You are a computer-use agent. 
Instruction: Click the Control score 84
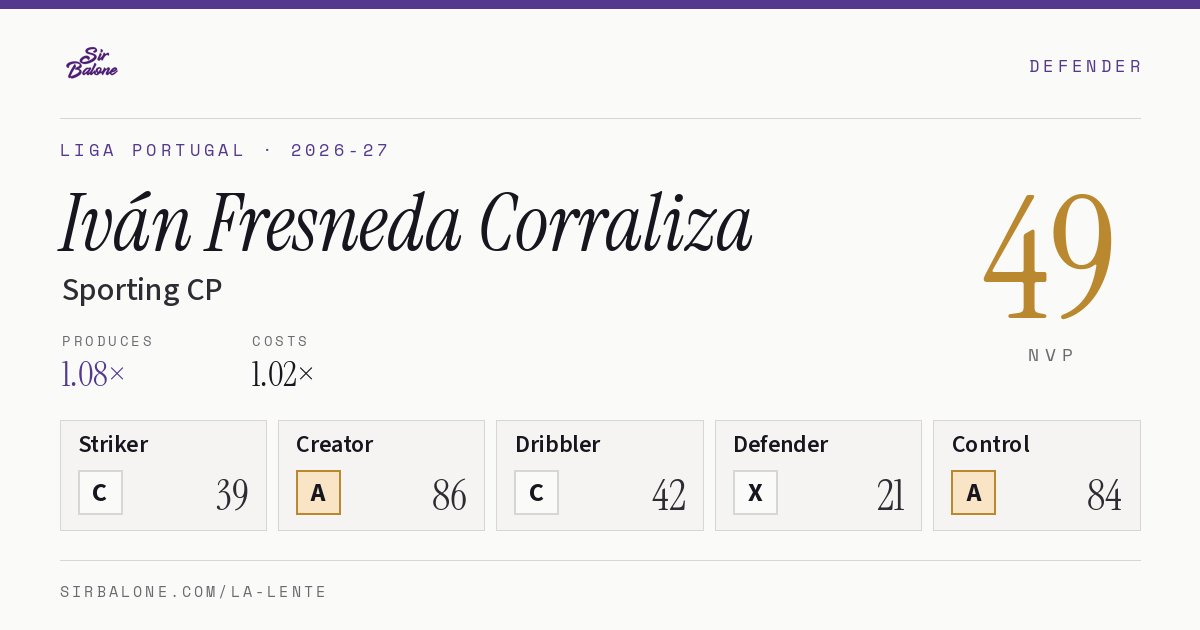pyautogui.click(x=1104, y=495)
